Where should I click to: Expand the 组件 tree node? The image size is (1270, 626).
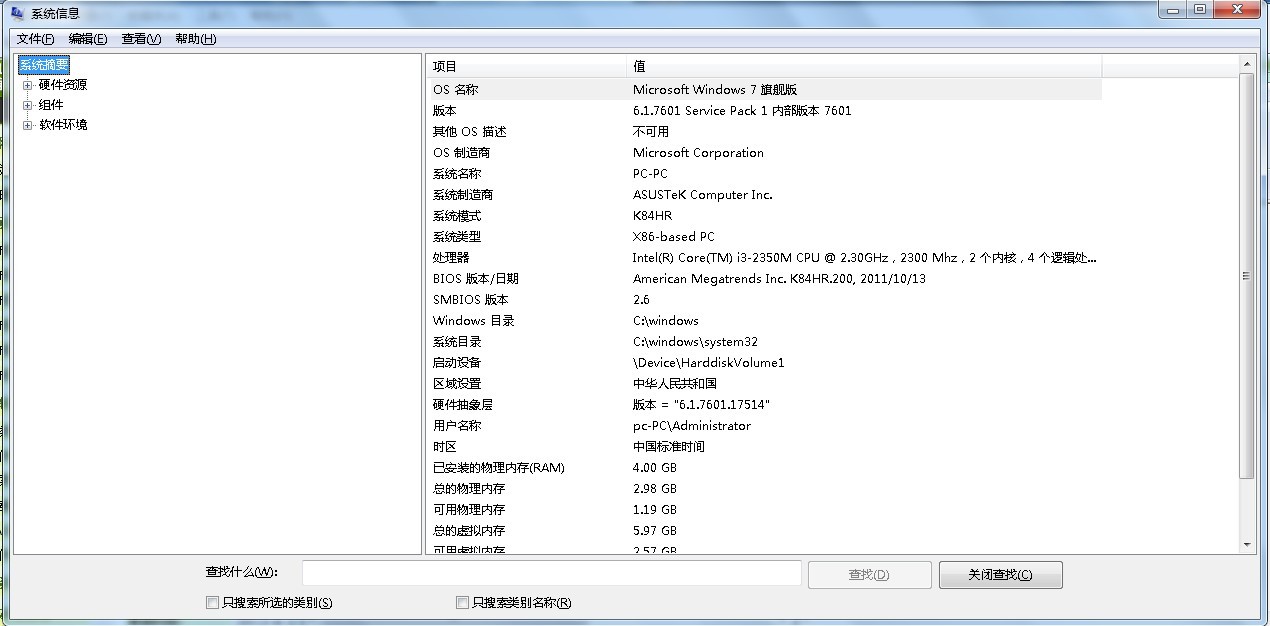[28, 105]
